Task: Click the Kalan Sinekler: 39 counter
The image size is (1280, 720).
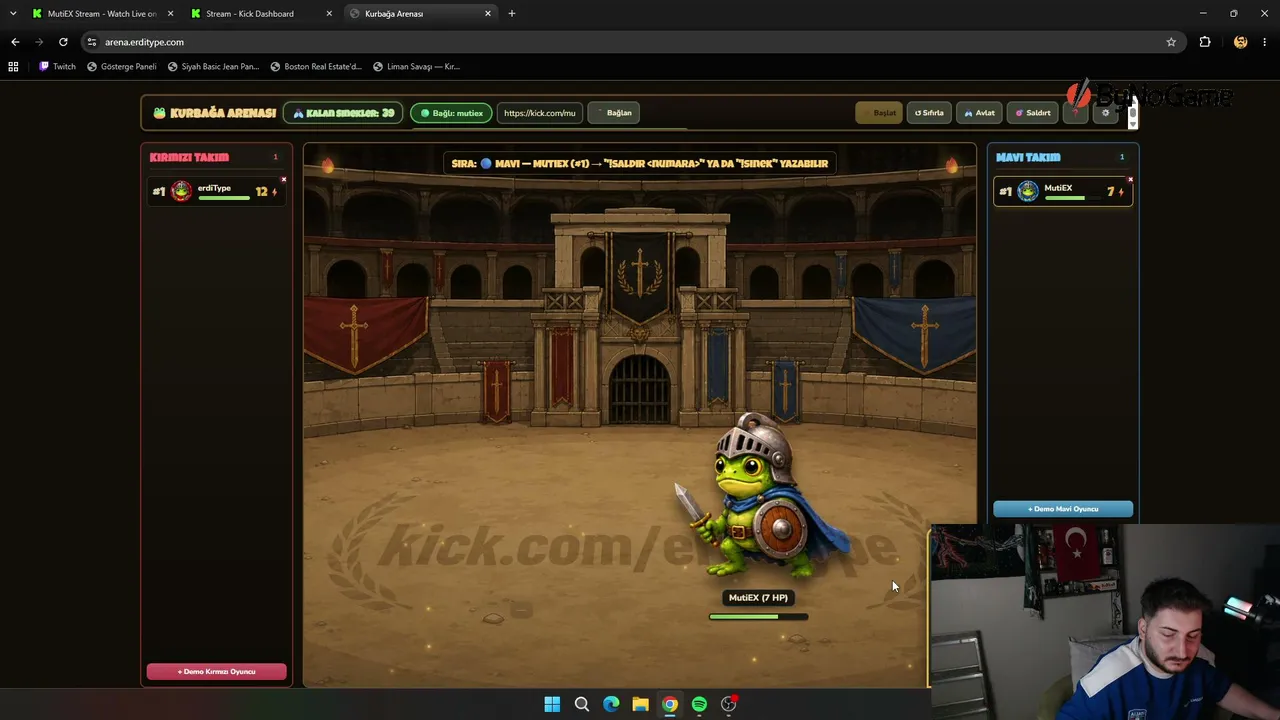Action: click(343, 113)
